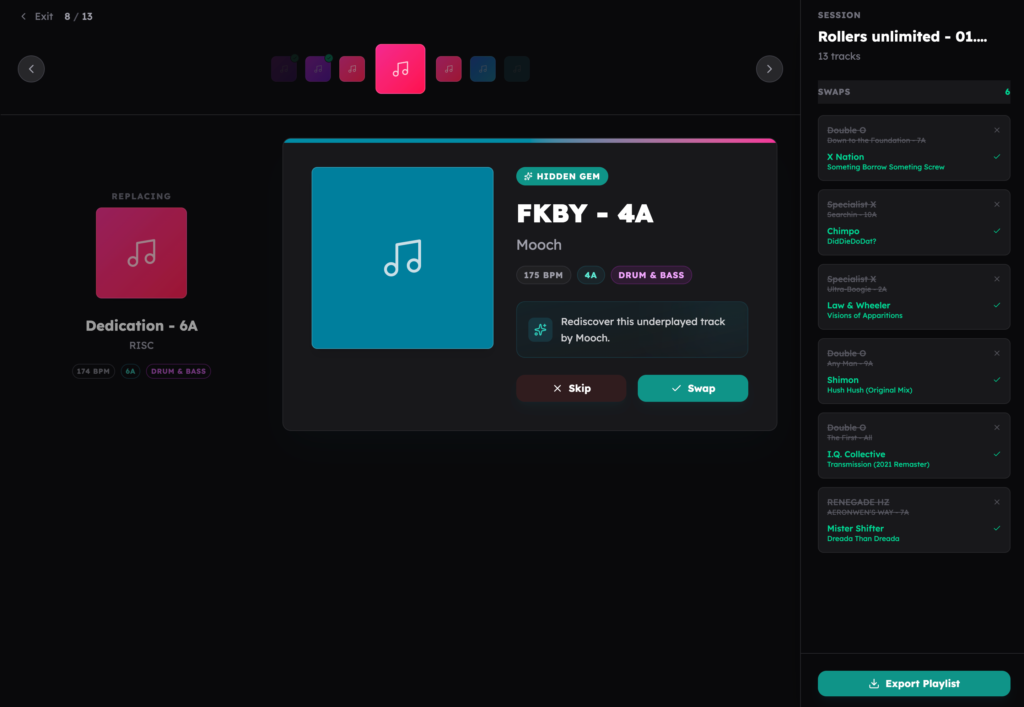Remove the Shimon swap entry
Image resolution: width=1024 pixels, height=707 pixels.
996,353
